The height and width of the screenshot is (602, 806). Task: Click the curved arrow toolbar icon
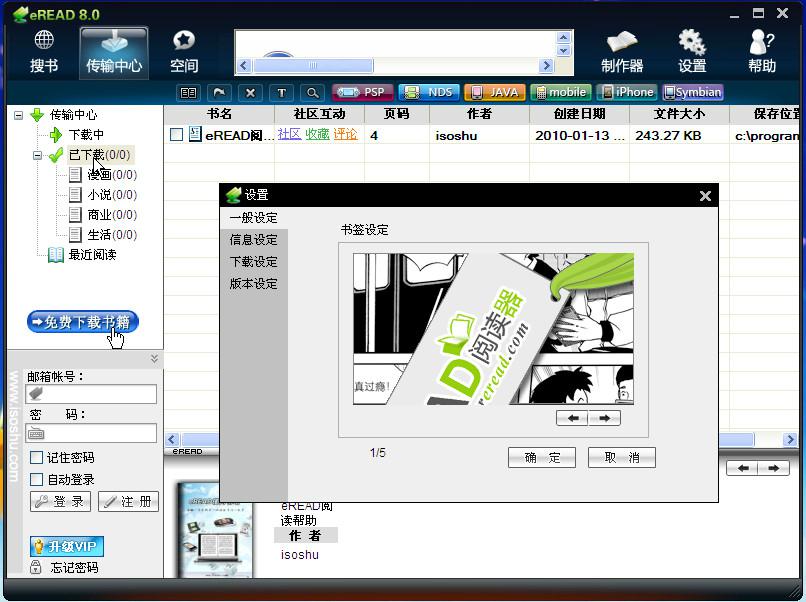coord(219,93)
